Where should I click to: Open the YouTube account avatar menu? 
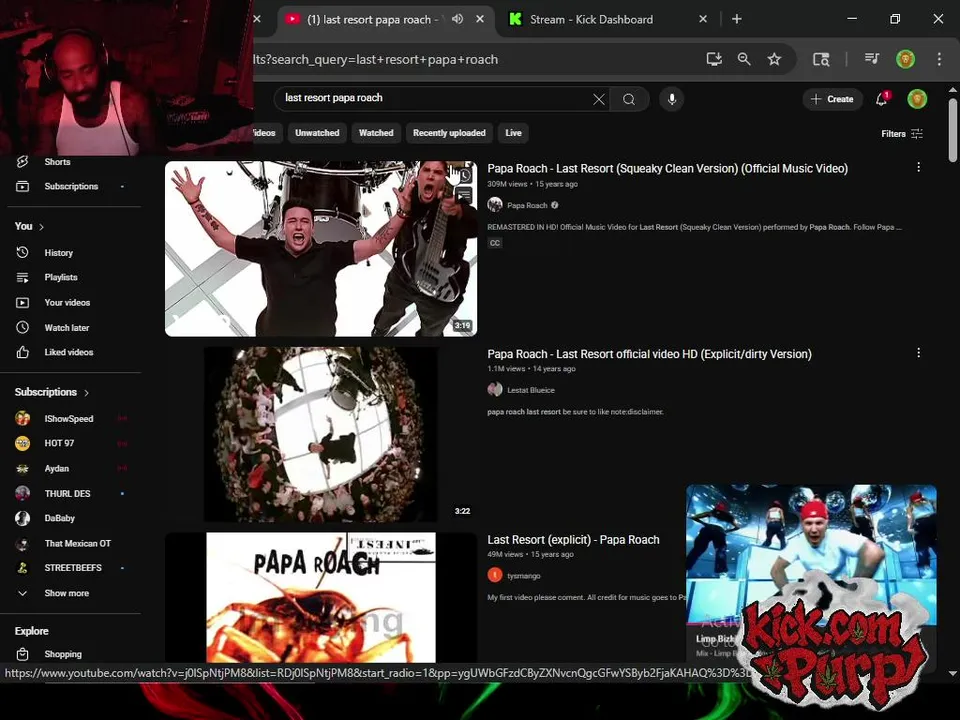pyautogui.click(x=917, y=99)
